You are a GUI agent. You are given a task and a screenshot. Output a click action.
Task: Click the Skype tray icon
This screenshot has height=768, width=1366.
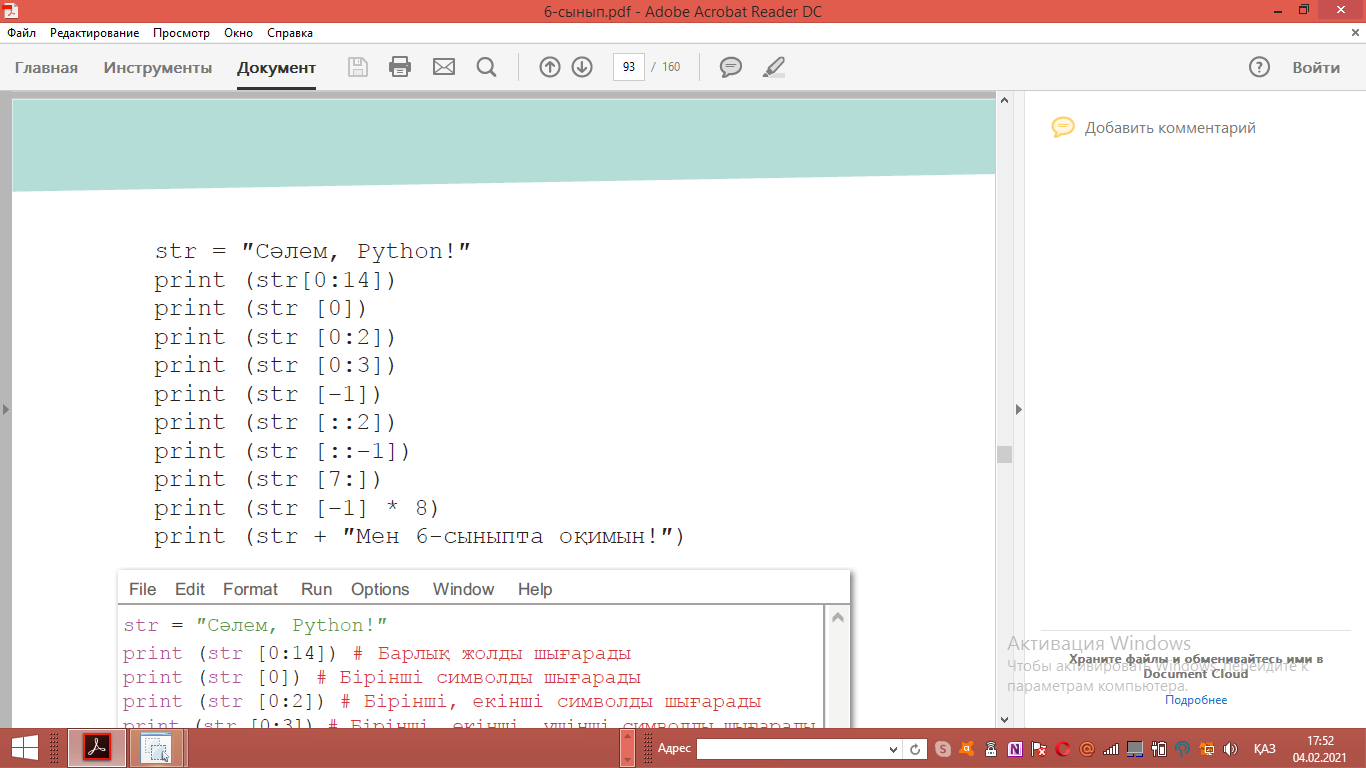(x=943, y=749)
